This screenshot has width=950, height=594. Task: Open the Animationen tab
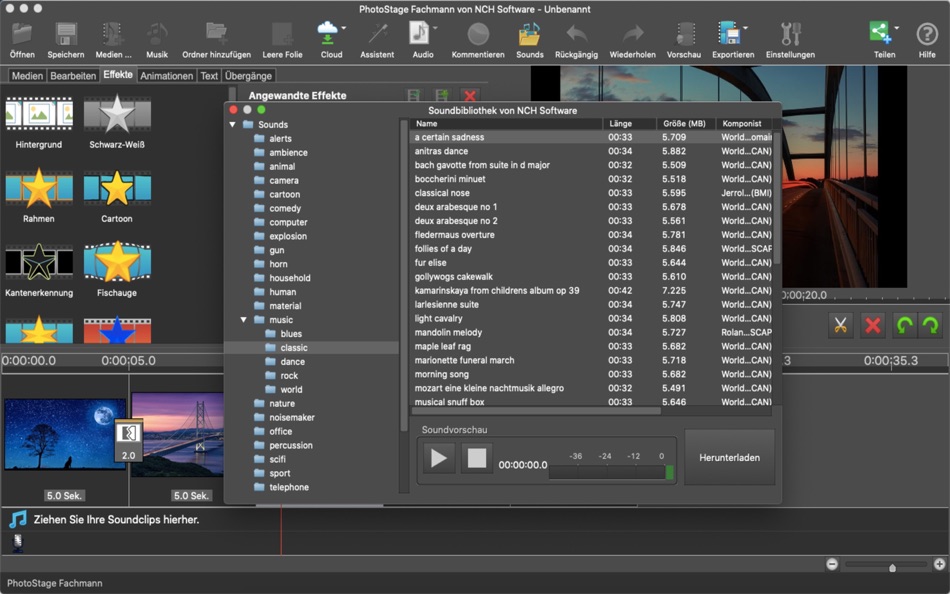(167, 76)
